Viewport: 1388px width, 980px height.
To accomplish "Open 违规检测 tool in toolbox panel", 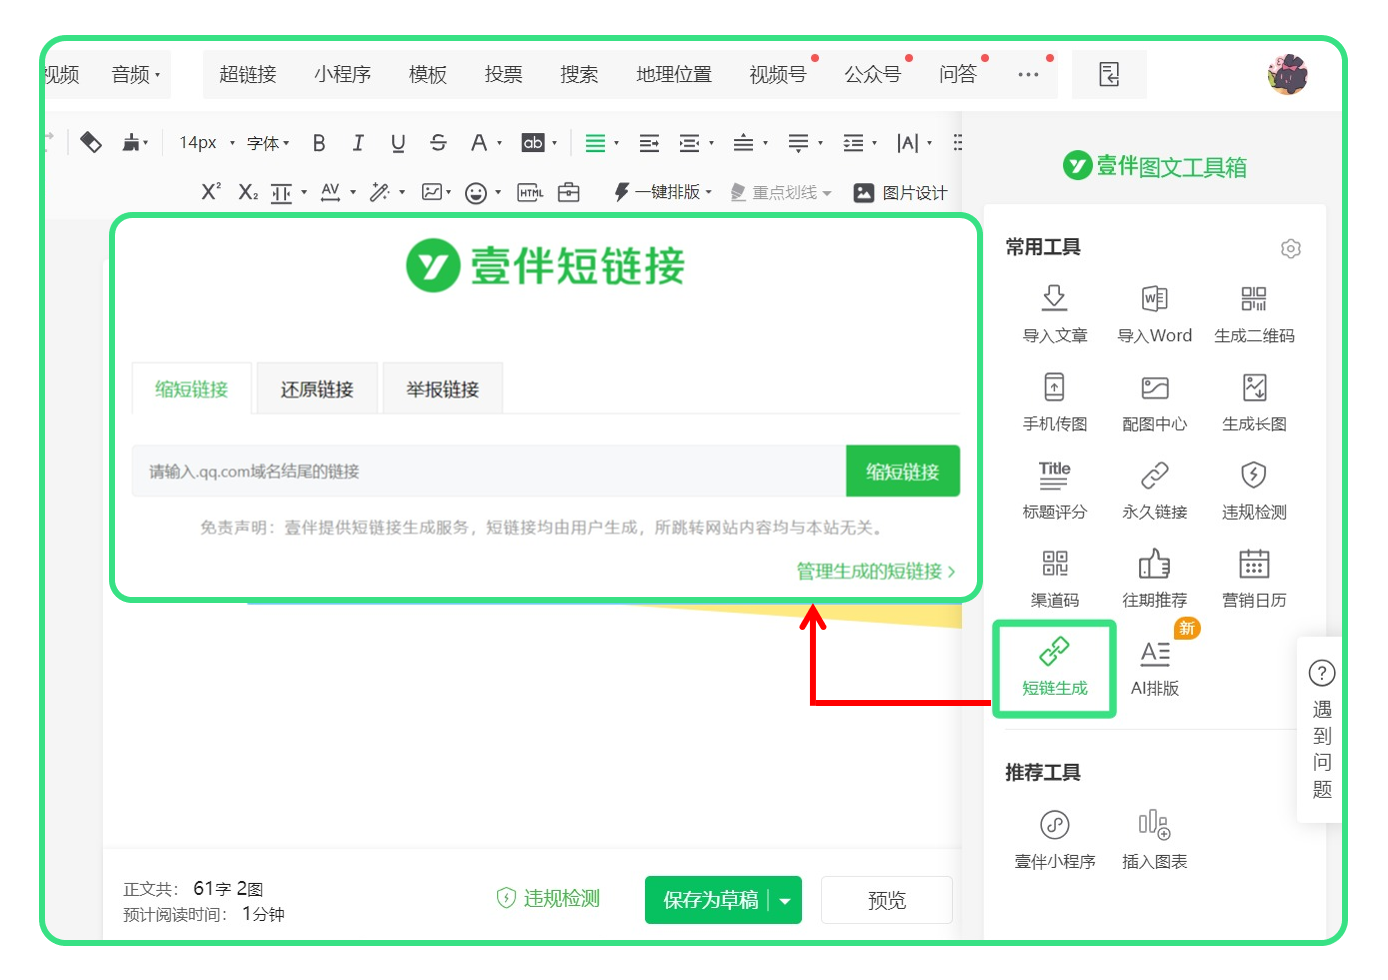I will 1254,490.
